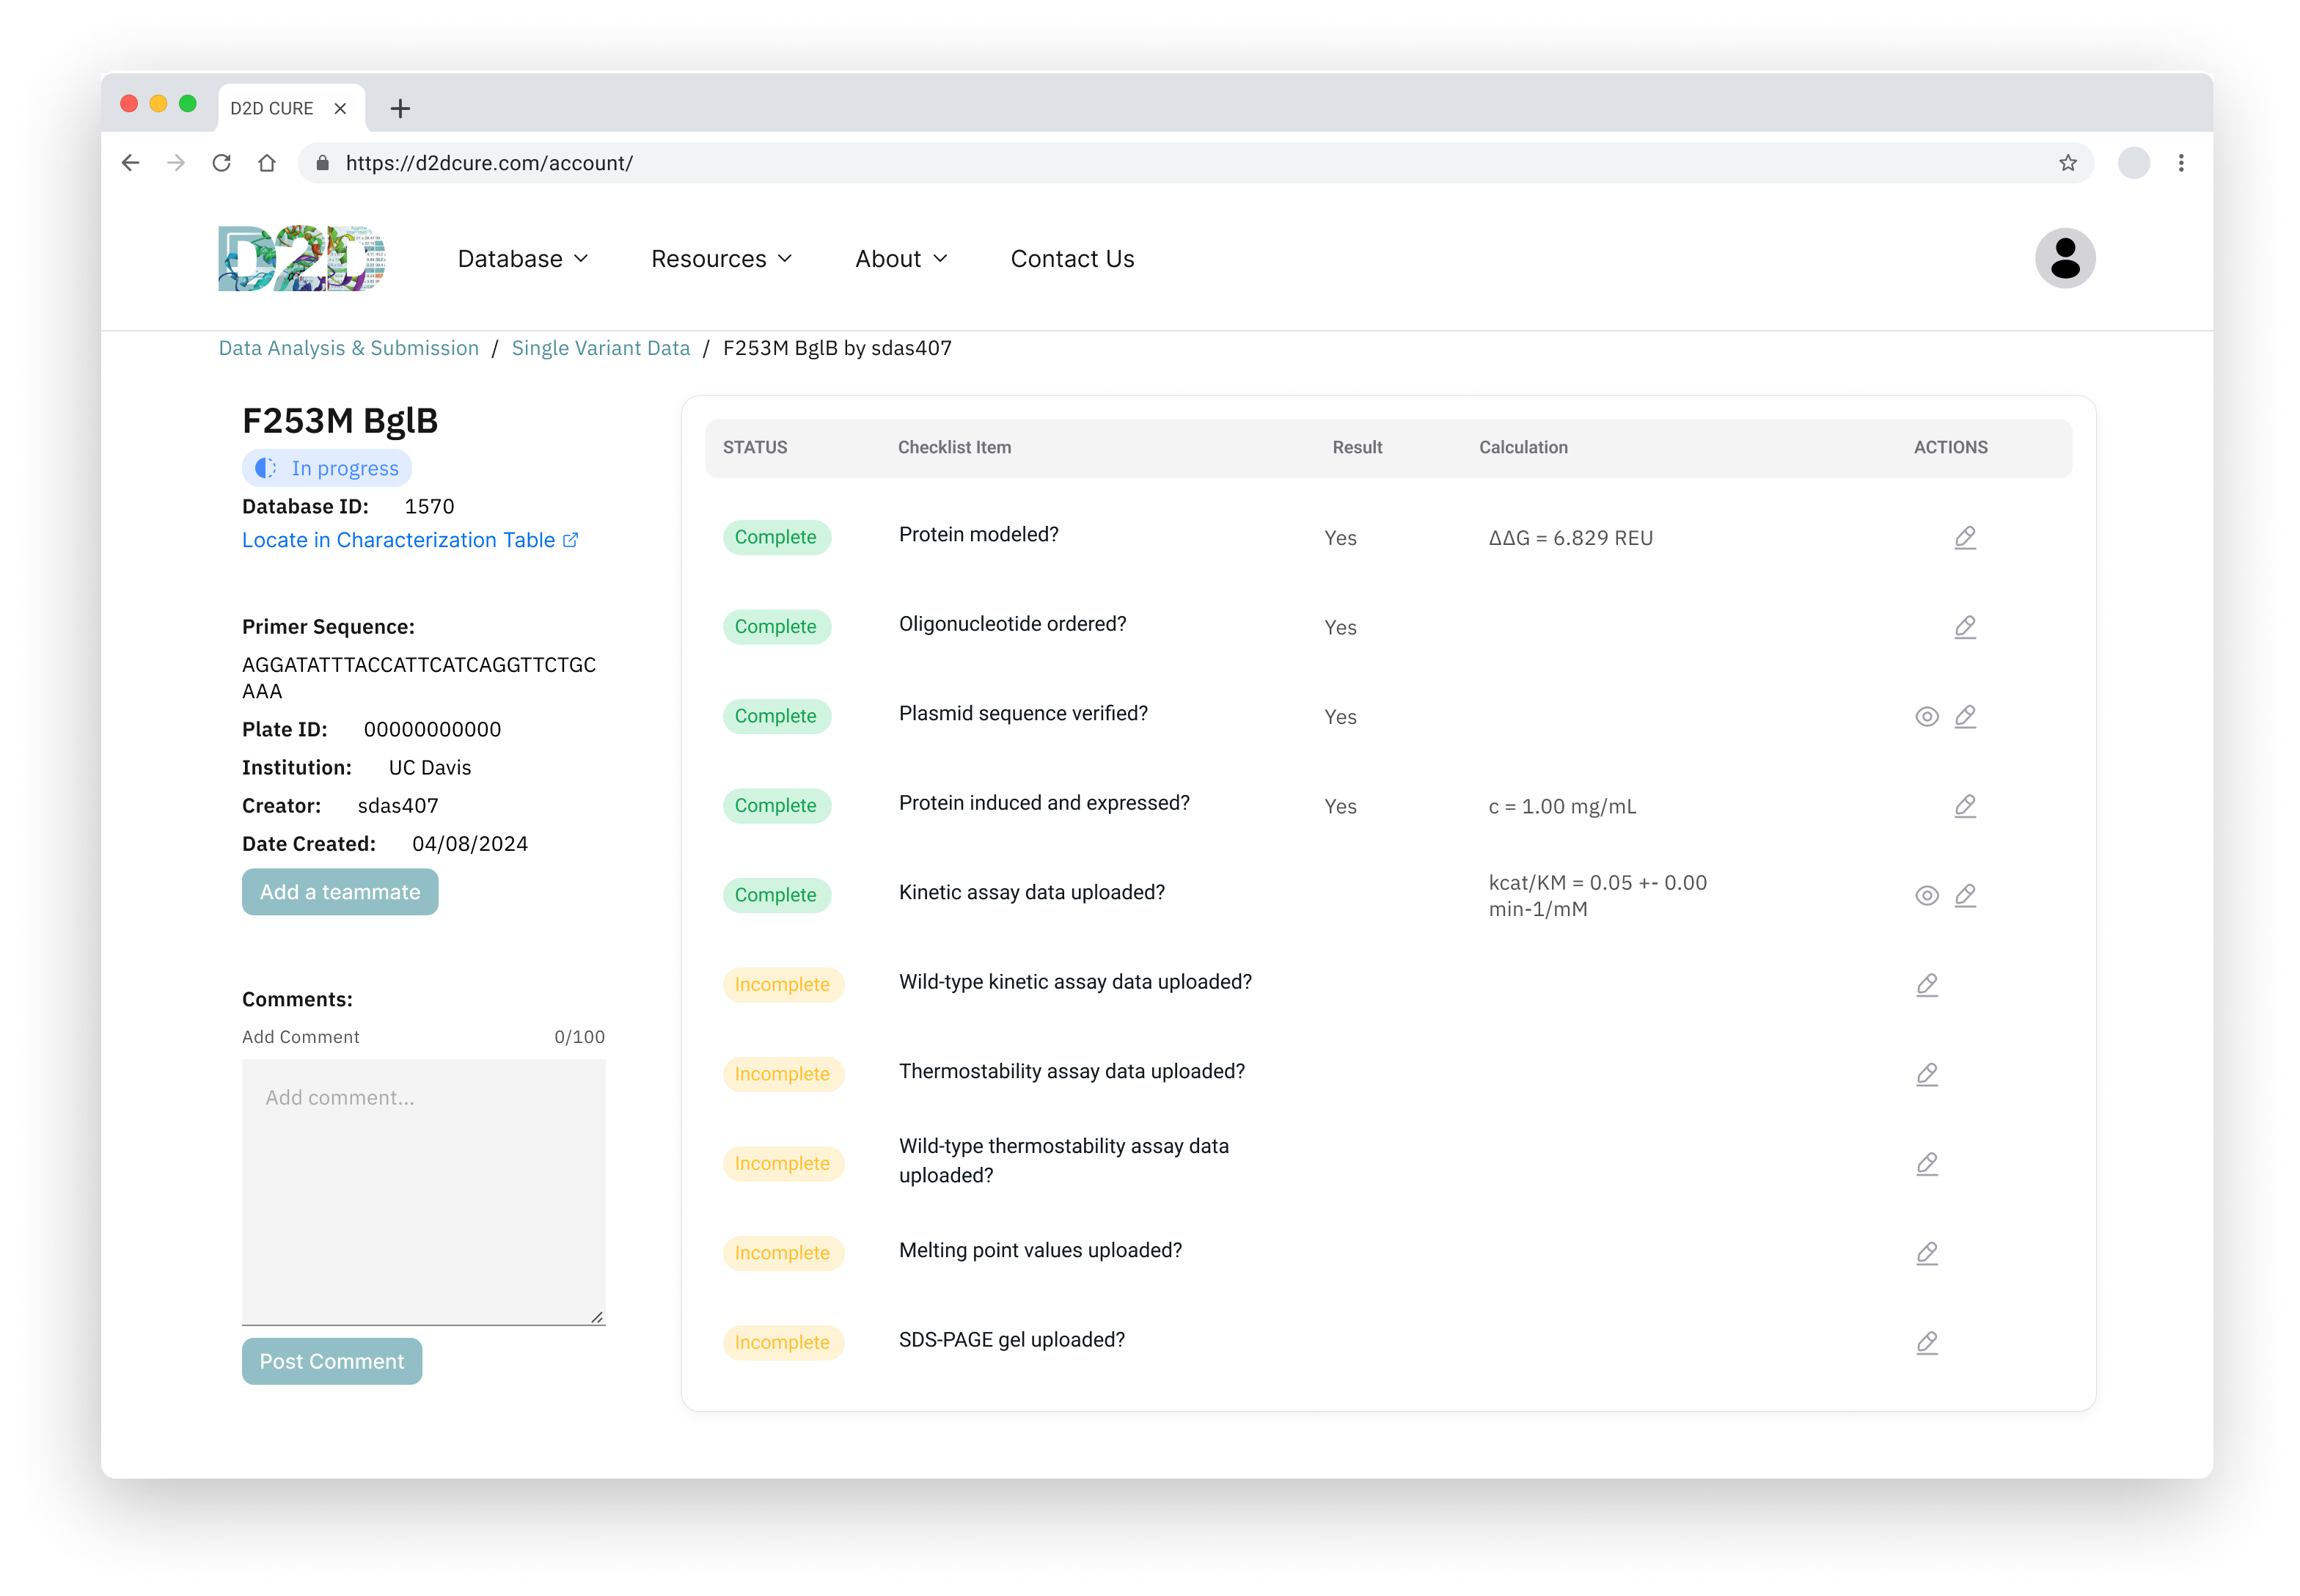
Task: Bookmark page with star icon
Action: pyautogui.click(x=2067, y=163)
